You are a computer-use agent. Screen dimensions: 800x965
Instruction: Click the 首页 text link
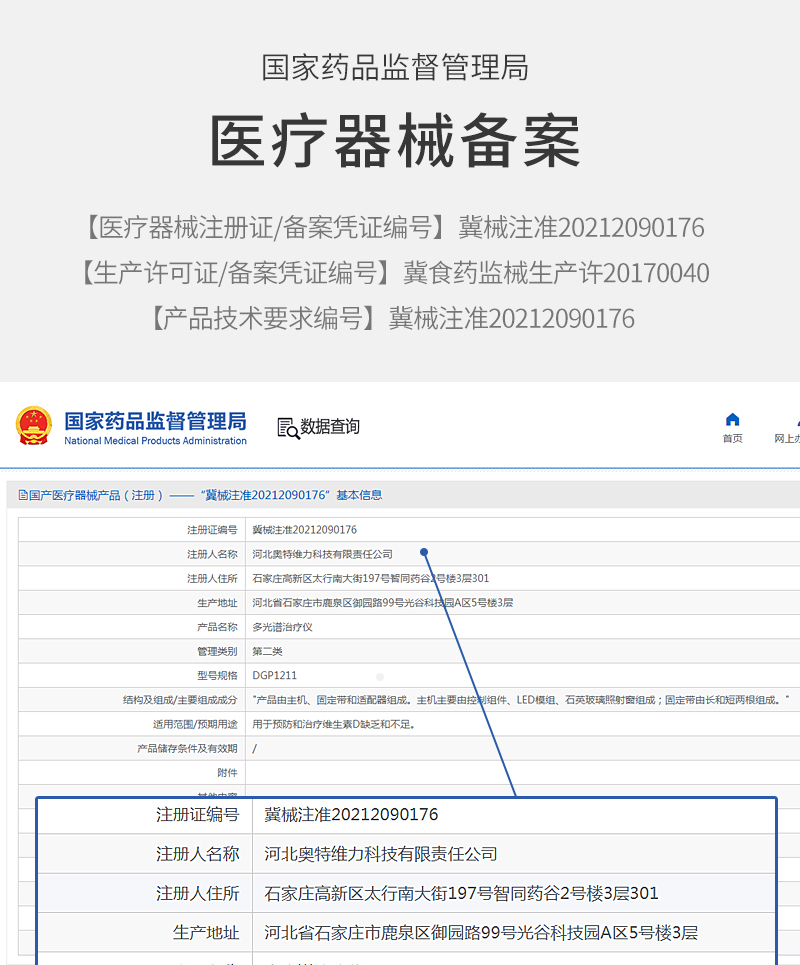click(x=732, y=438)
